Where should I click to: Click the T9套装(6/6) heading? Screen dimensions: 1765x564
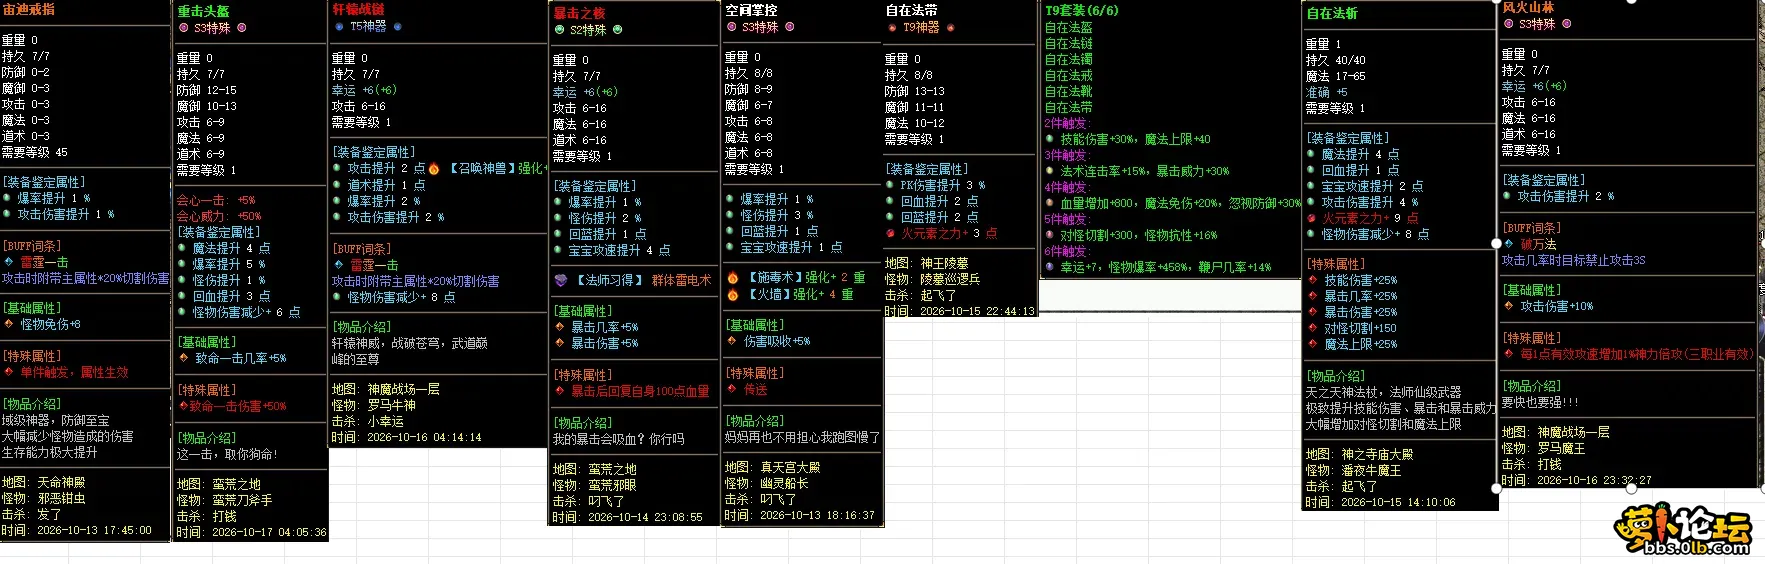click(1082, 10)
